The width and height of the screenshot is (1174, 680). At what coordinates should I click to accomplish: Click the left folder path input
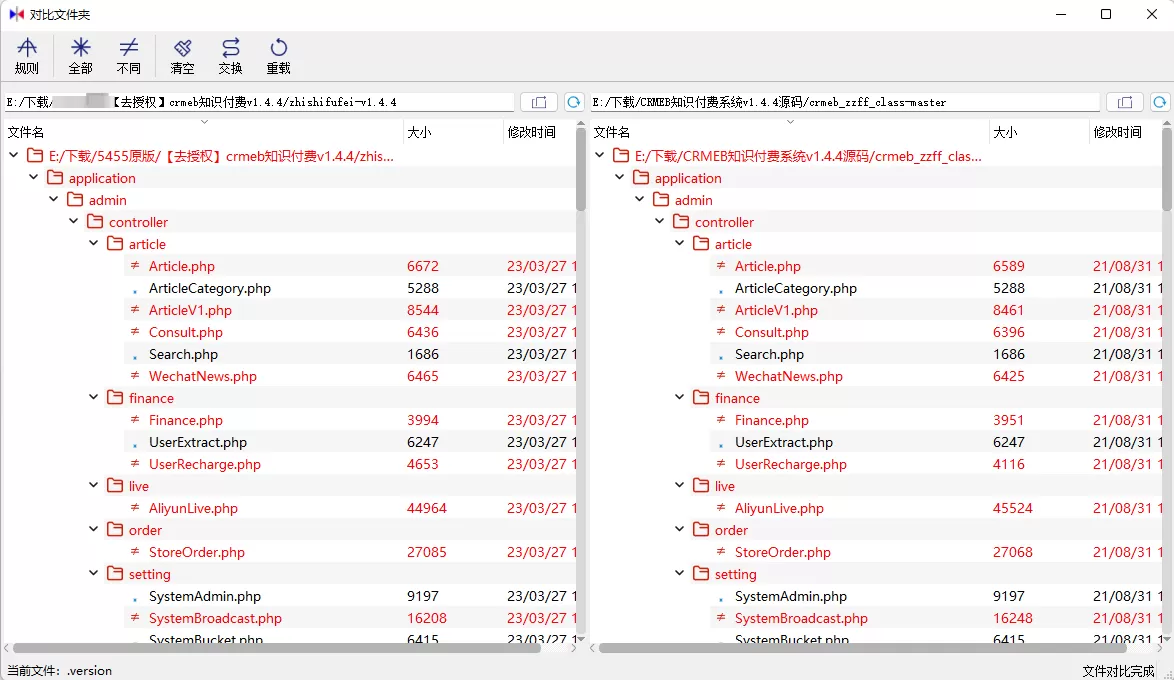tap(259, 102)
